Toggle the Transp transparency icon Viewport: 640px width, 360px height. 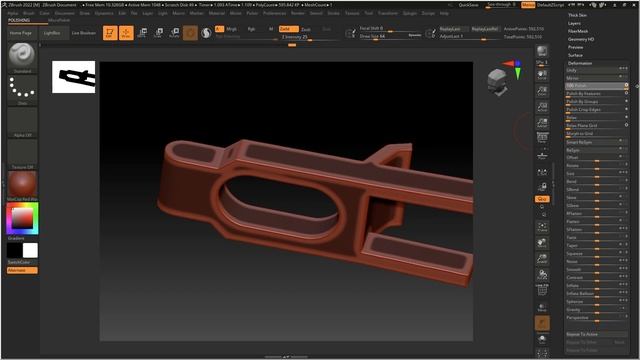click(542, 307)
